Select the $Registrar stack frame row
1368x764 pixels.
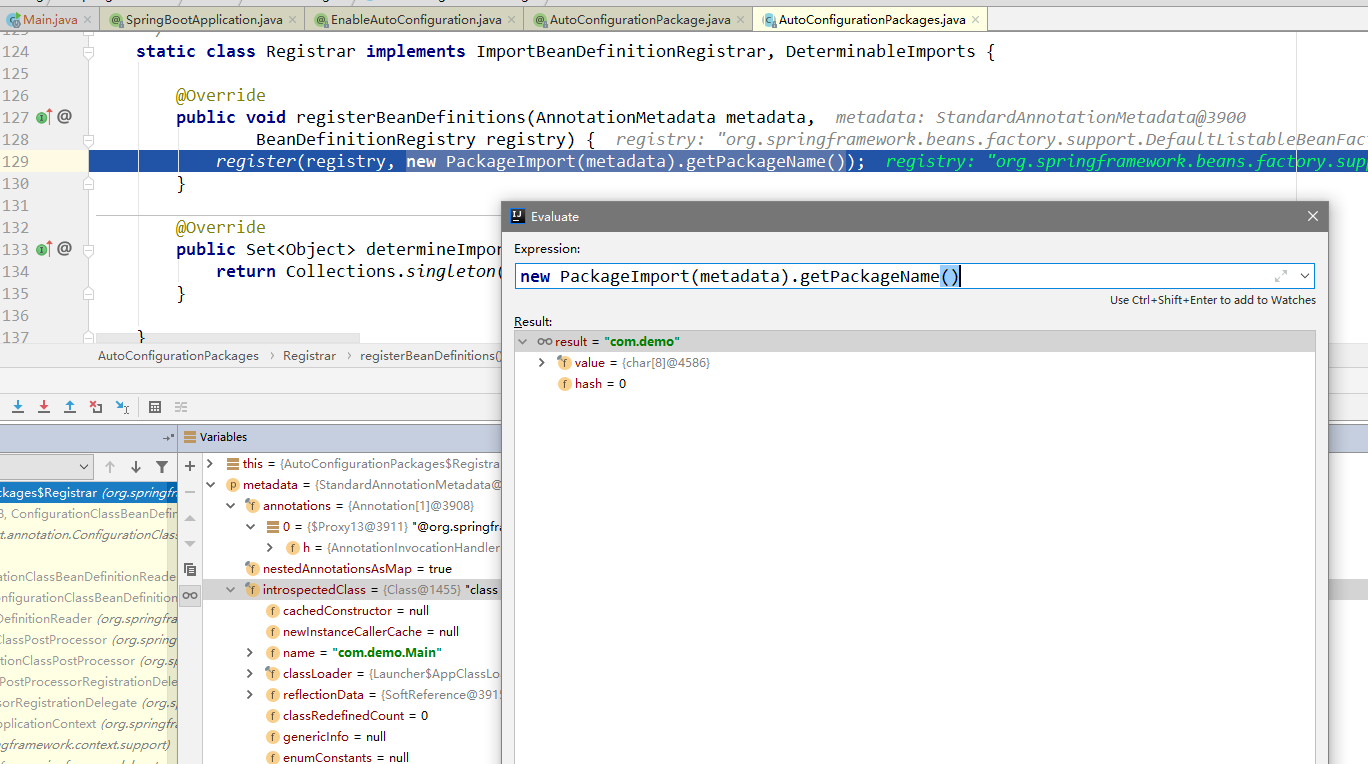[x=89, y=492]
